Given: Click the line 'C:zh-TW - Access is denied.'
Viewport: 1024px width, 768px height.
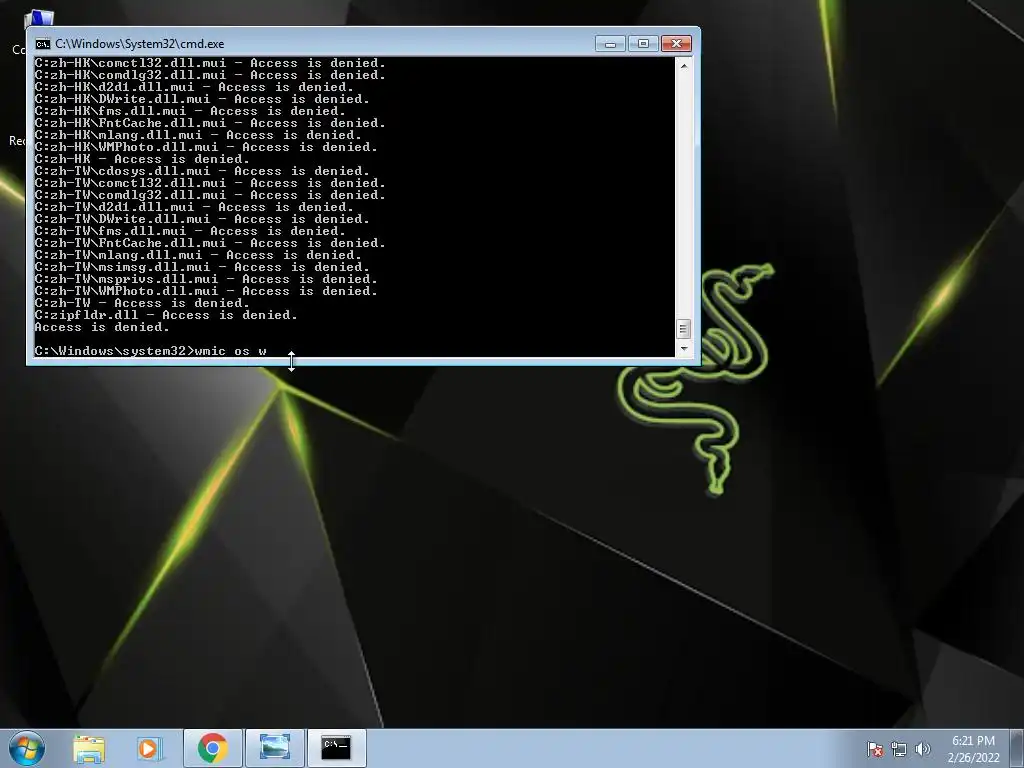Looking at the screenshot, I should tap(142, 303).
